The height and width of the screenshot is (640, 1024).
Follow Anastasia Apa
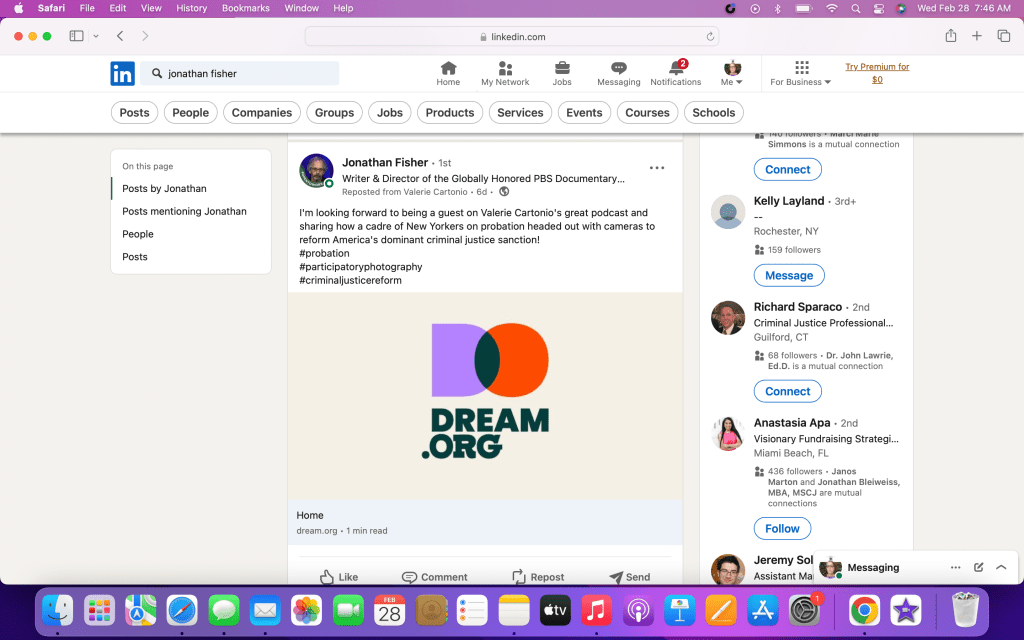point(782,528)
